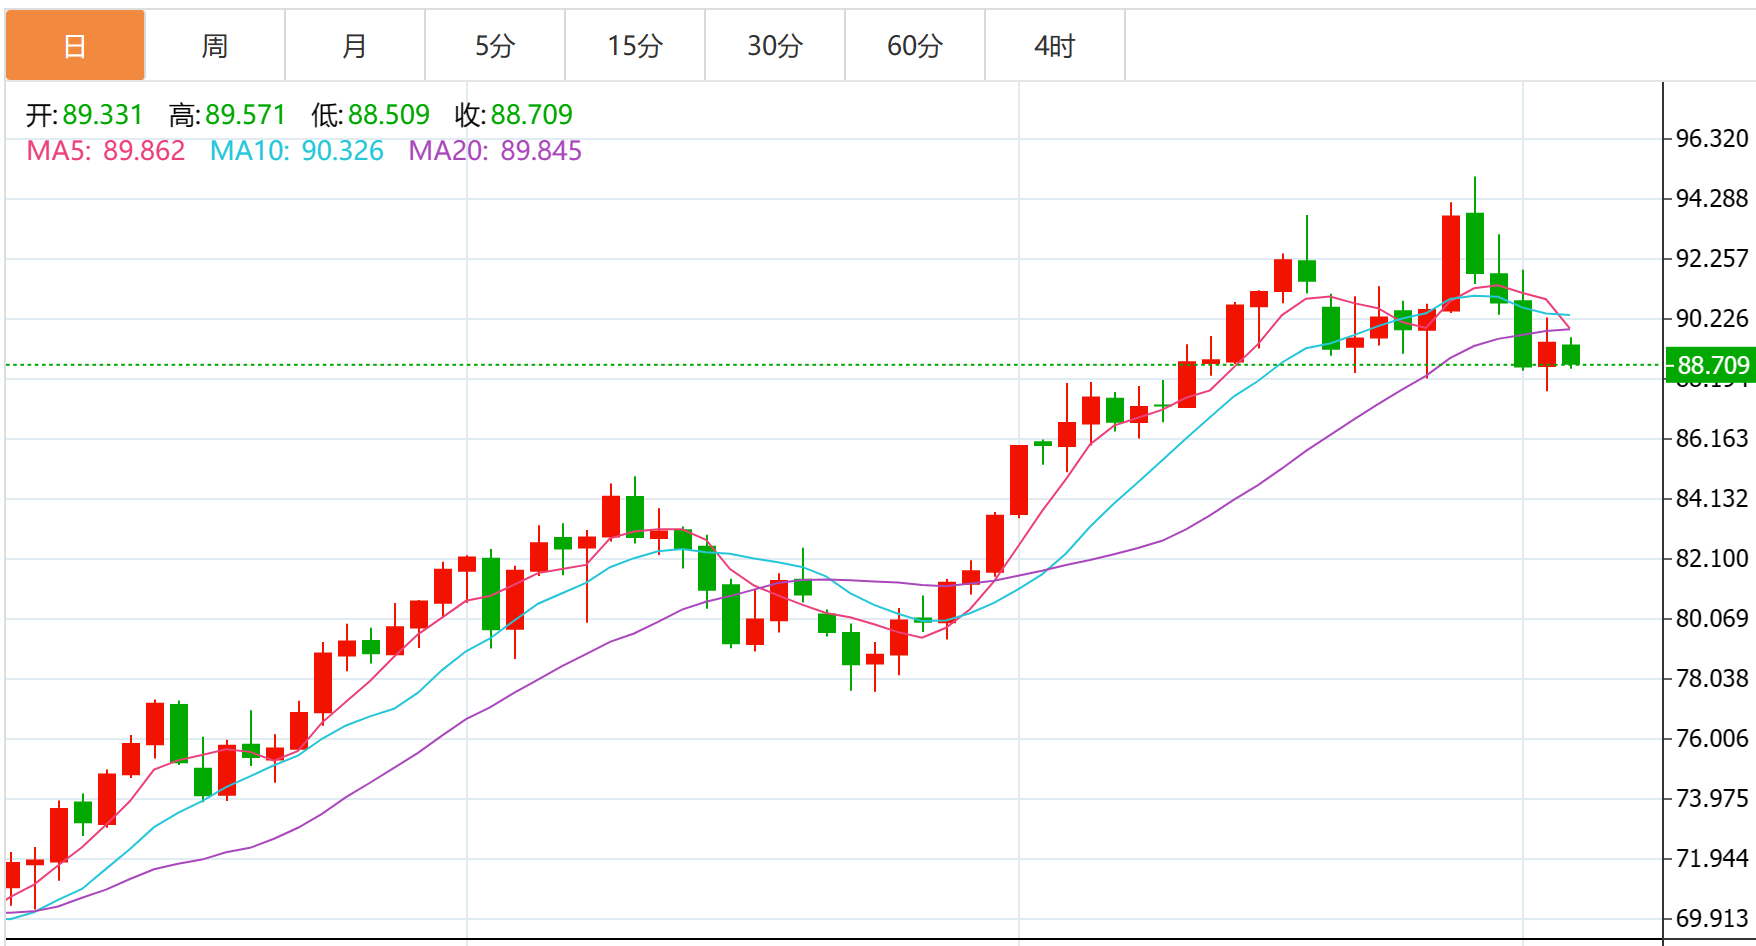The width and height of the screenshot is (1756, 946).
Task: Open the 15分 timeframe tab
Action: tap(635, 46)
